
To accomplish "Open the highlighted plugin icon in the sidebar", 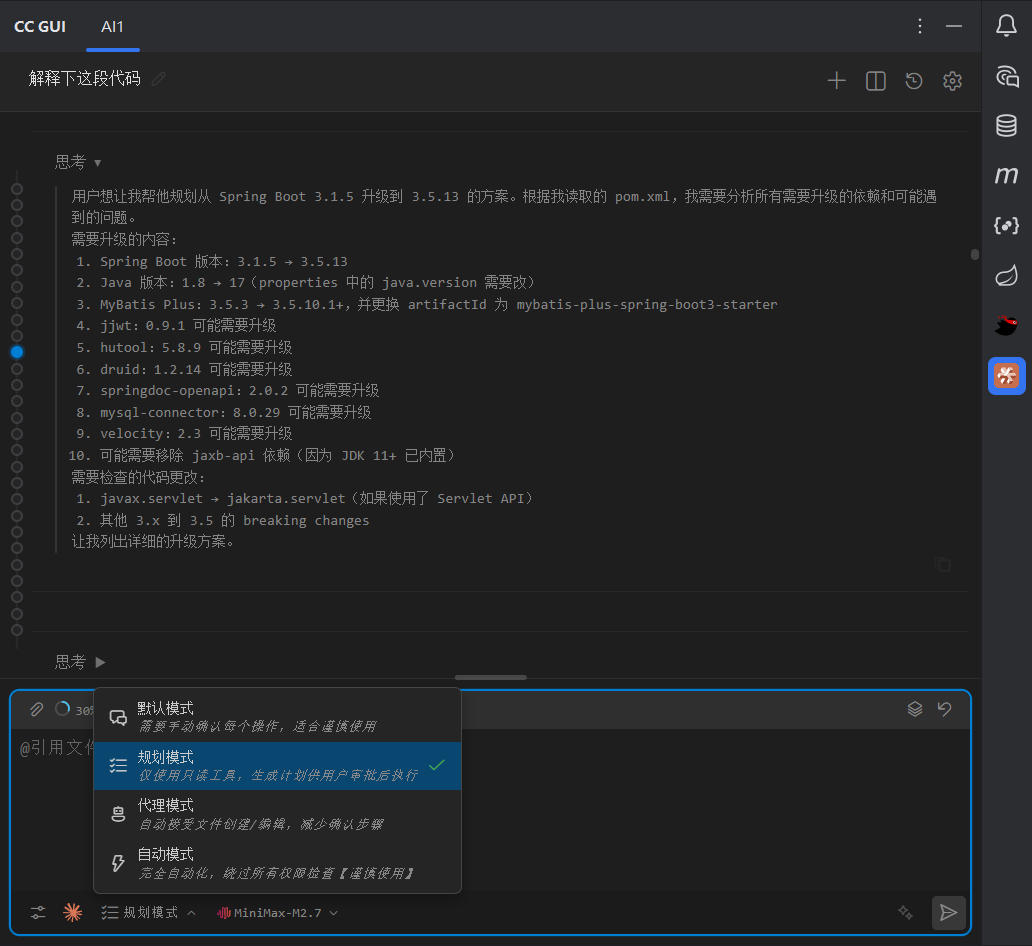I will pos(1006,376).
